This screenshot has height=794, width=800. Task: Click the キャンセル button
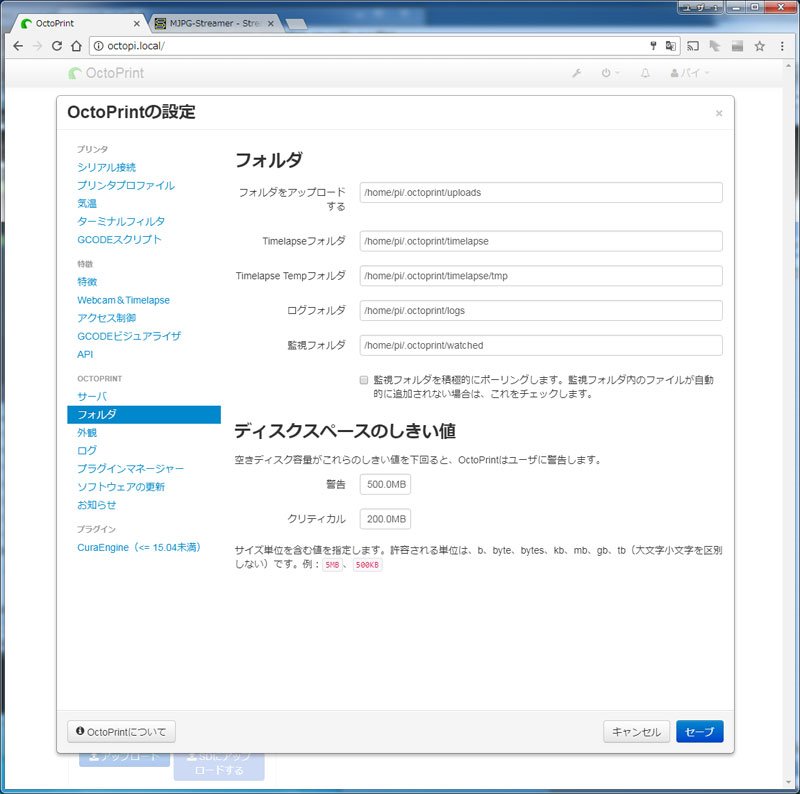pyautogui.click(x=636, y=732)
